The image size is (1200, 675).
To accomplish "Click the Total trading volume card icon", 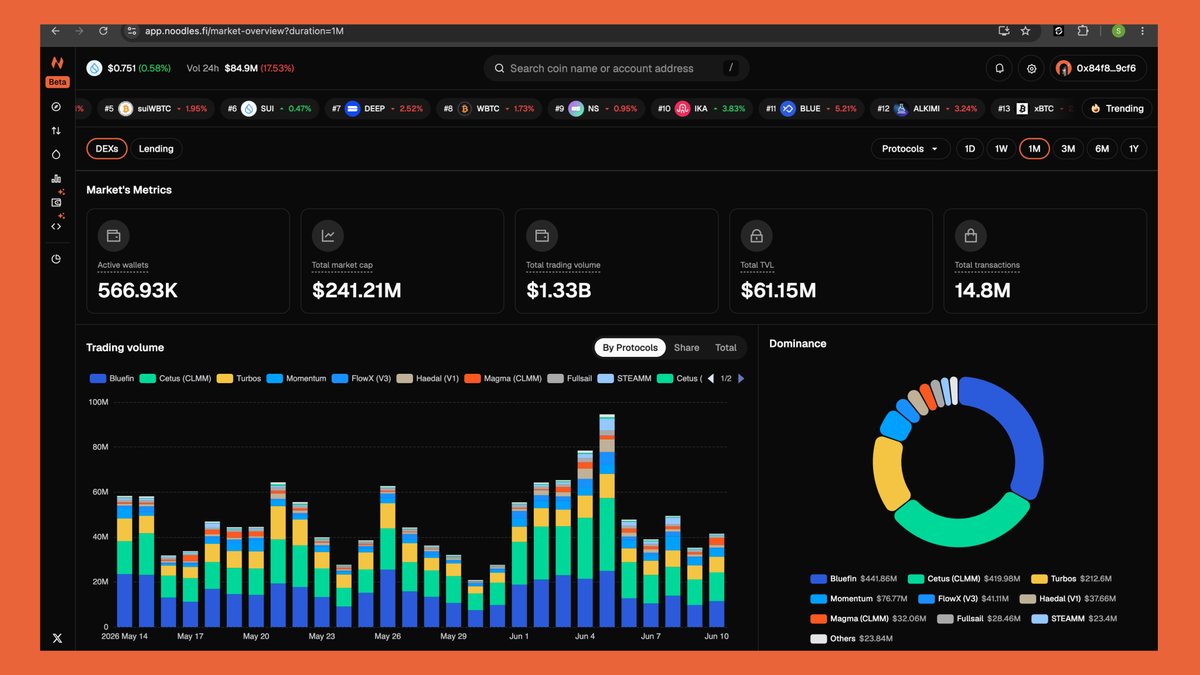I will (542, 236).
